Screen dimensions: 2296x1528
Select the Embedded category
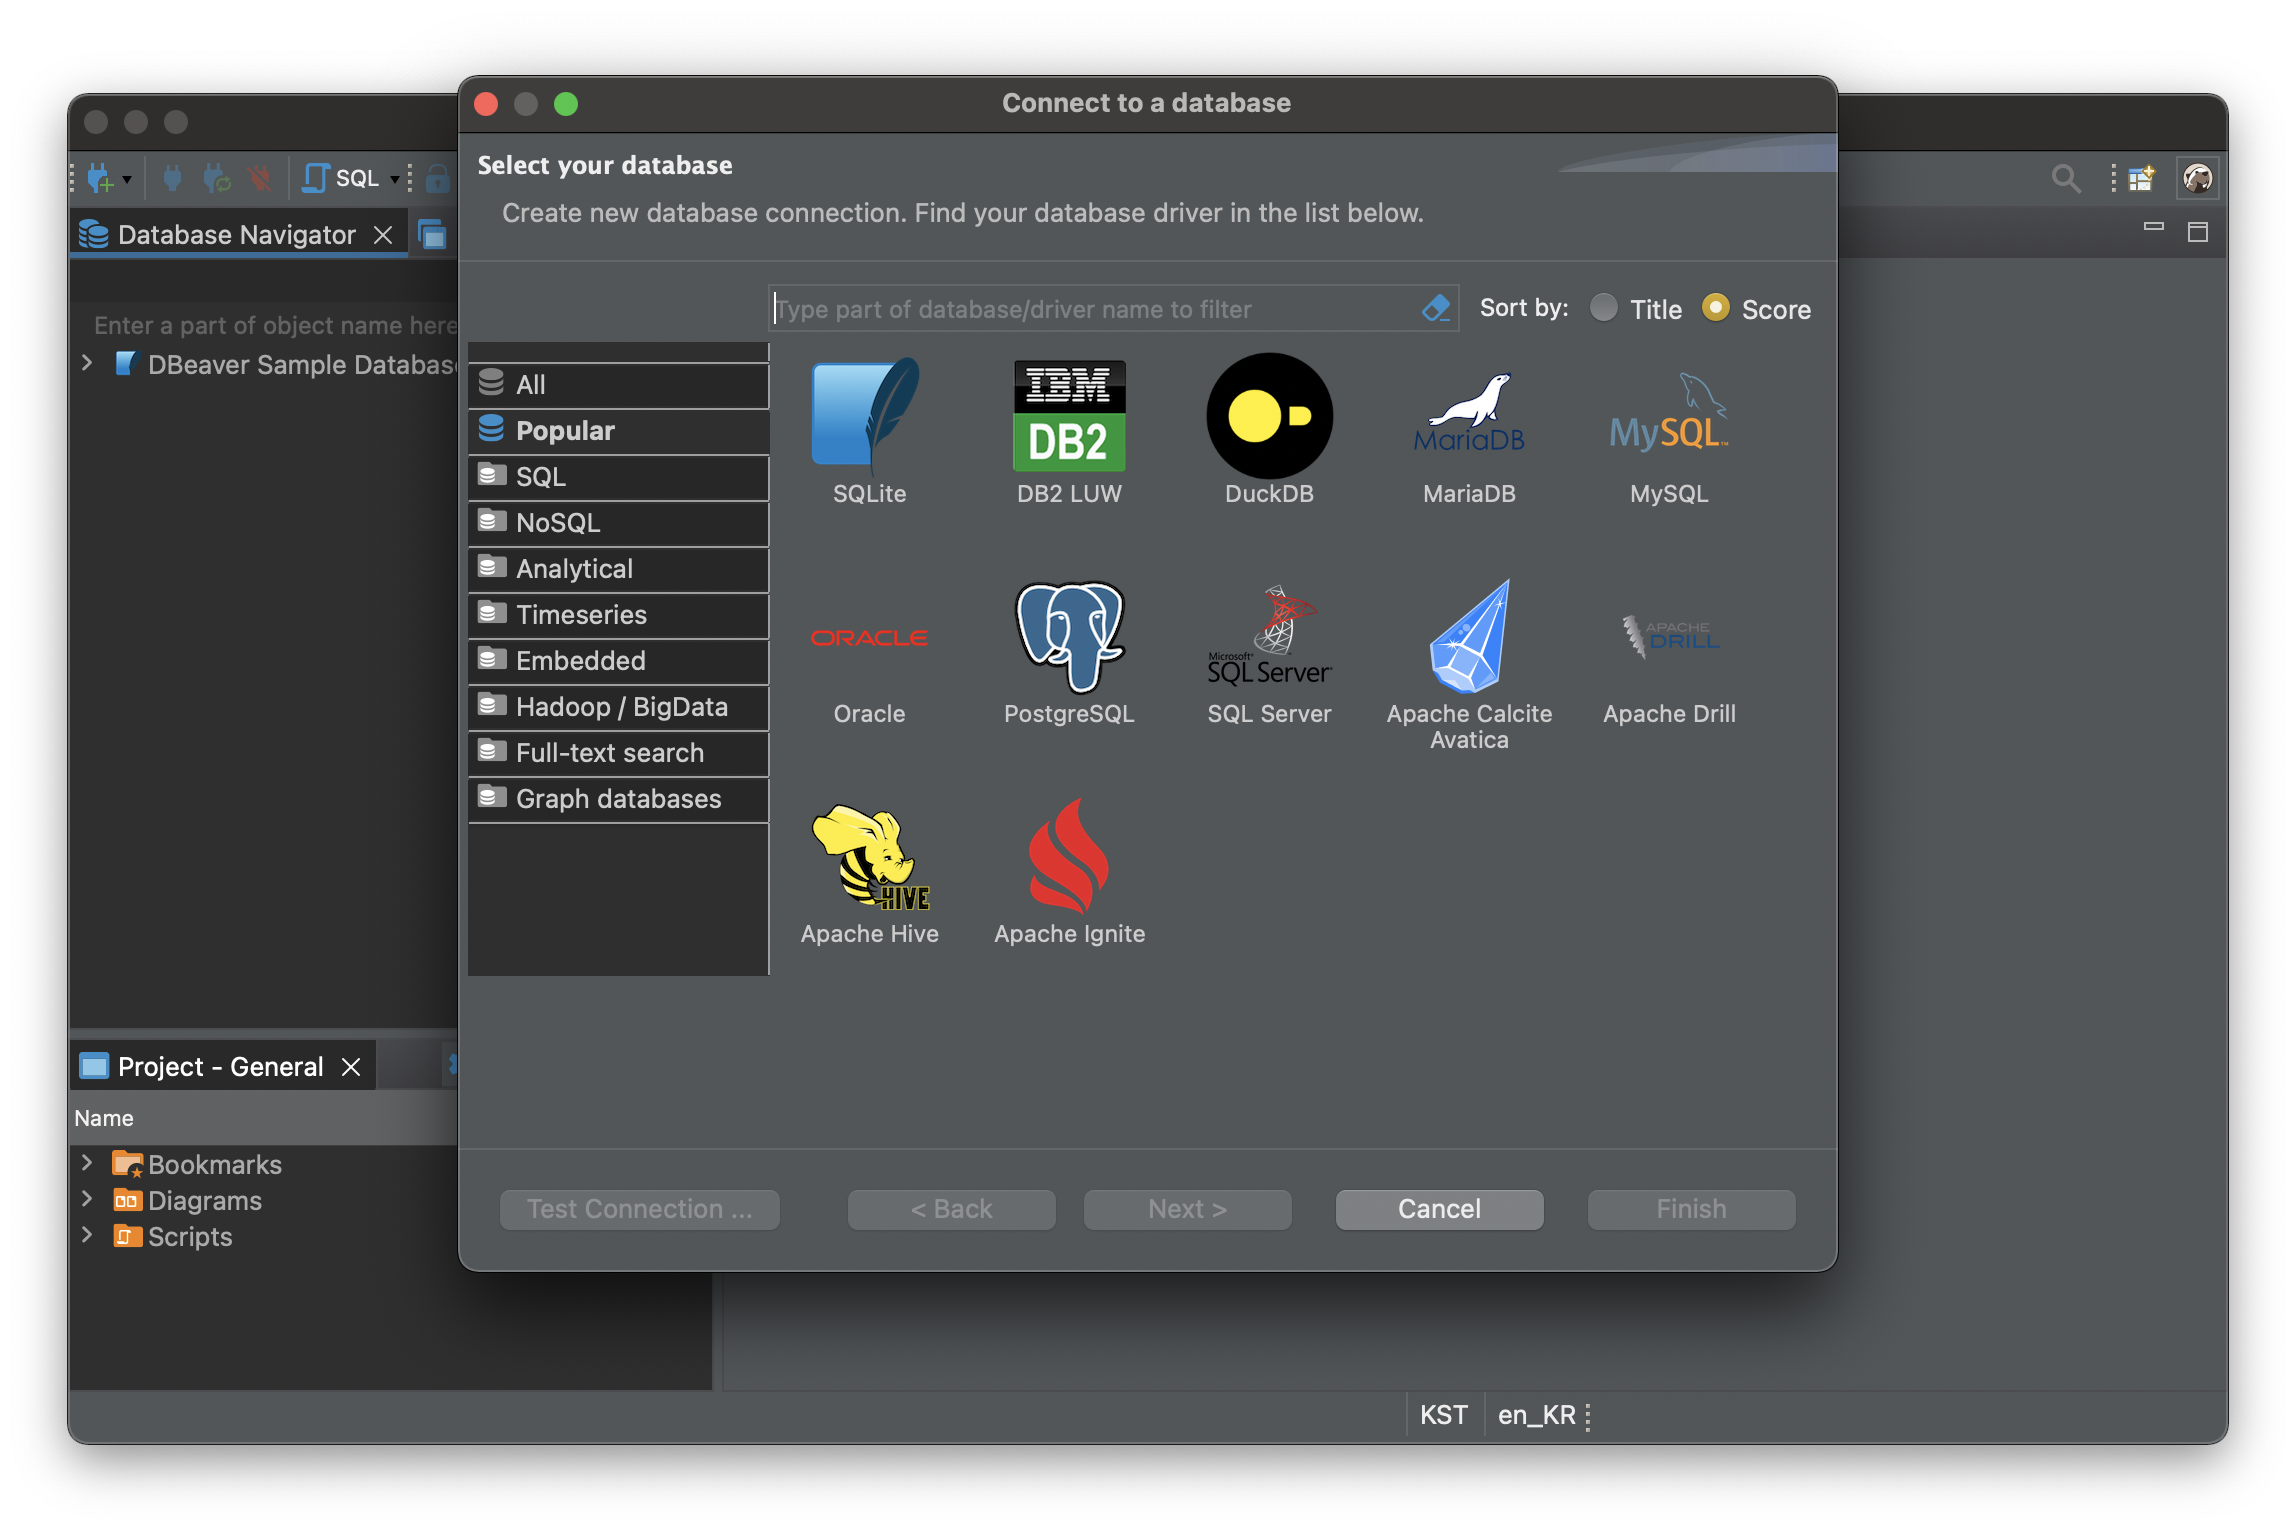pyautogui.click(x=618, y=661)
